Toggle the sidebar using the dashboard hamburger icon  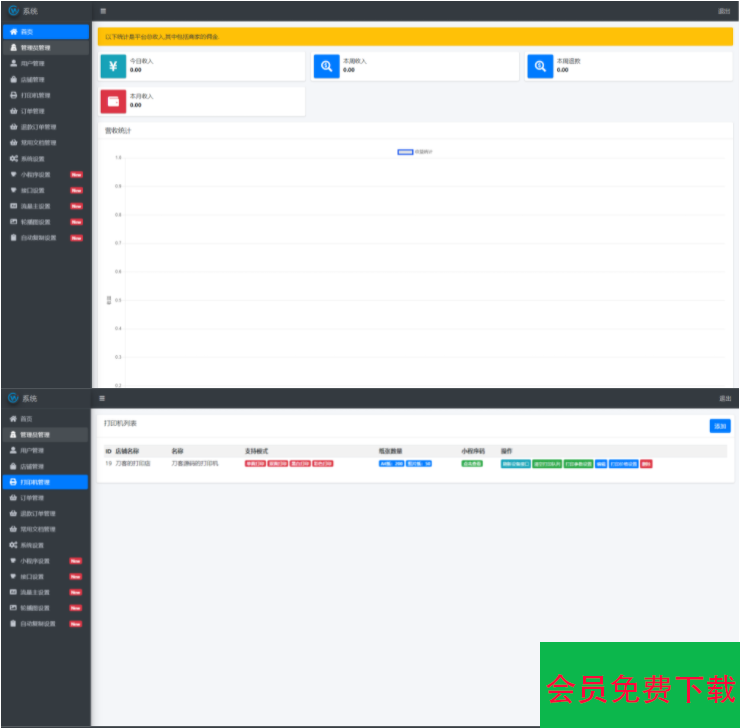pyautogui.click(x=104, y=11)
